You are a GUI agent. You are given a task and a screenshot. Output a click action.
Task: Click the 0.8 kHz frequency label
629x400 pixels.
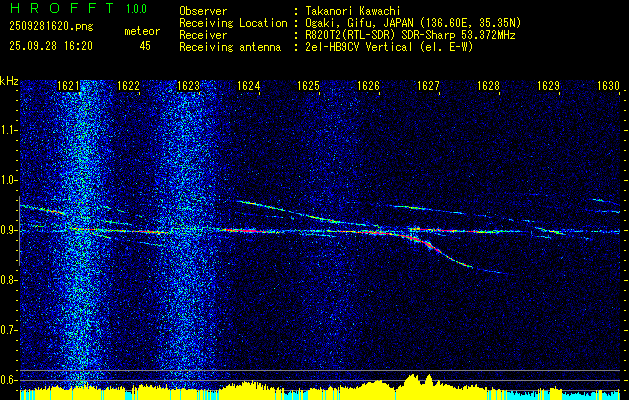click(8, 280)
